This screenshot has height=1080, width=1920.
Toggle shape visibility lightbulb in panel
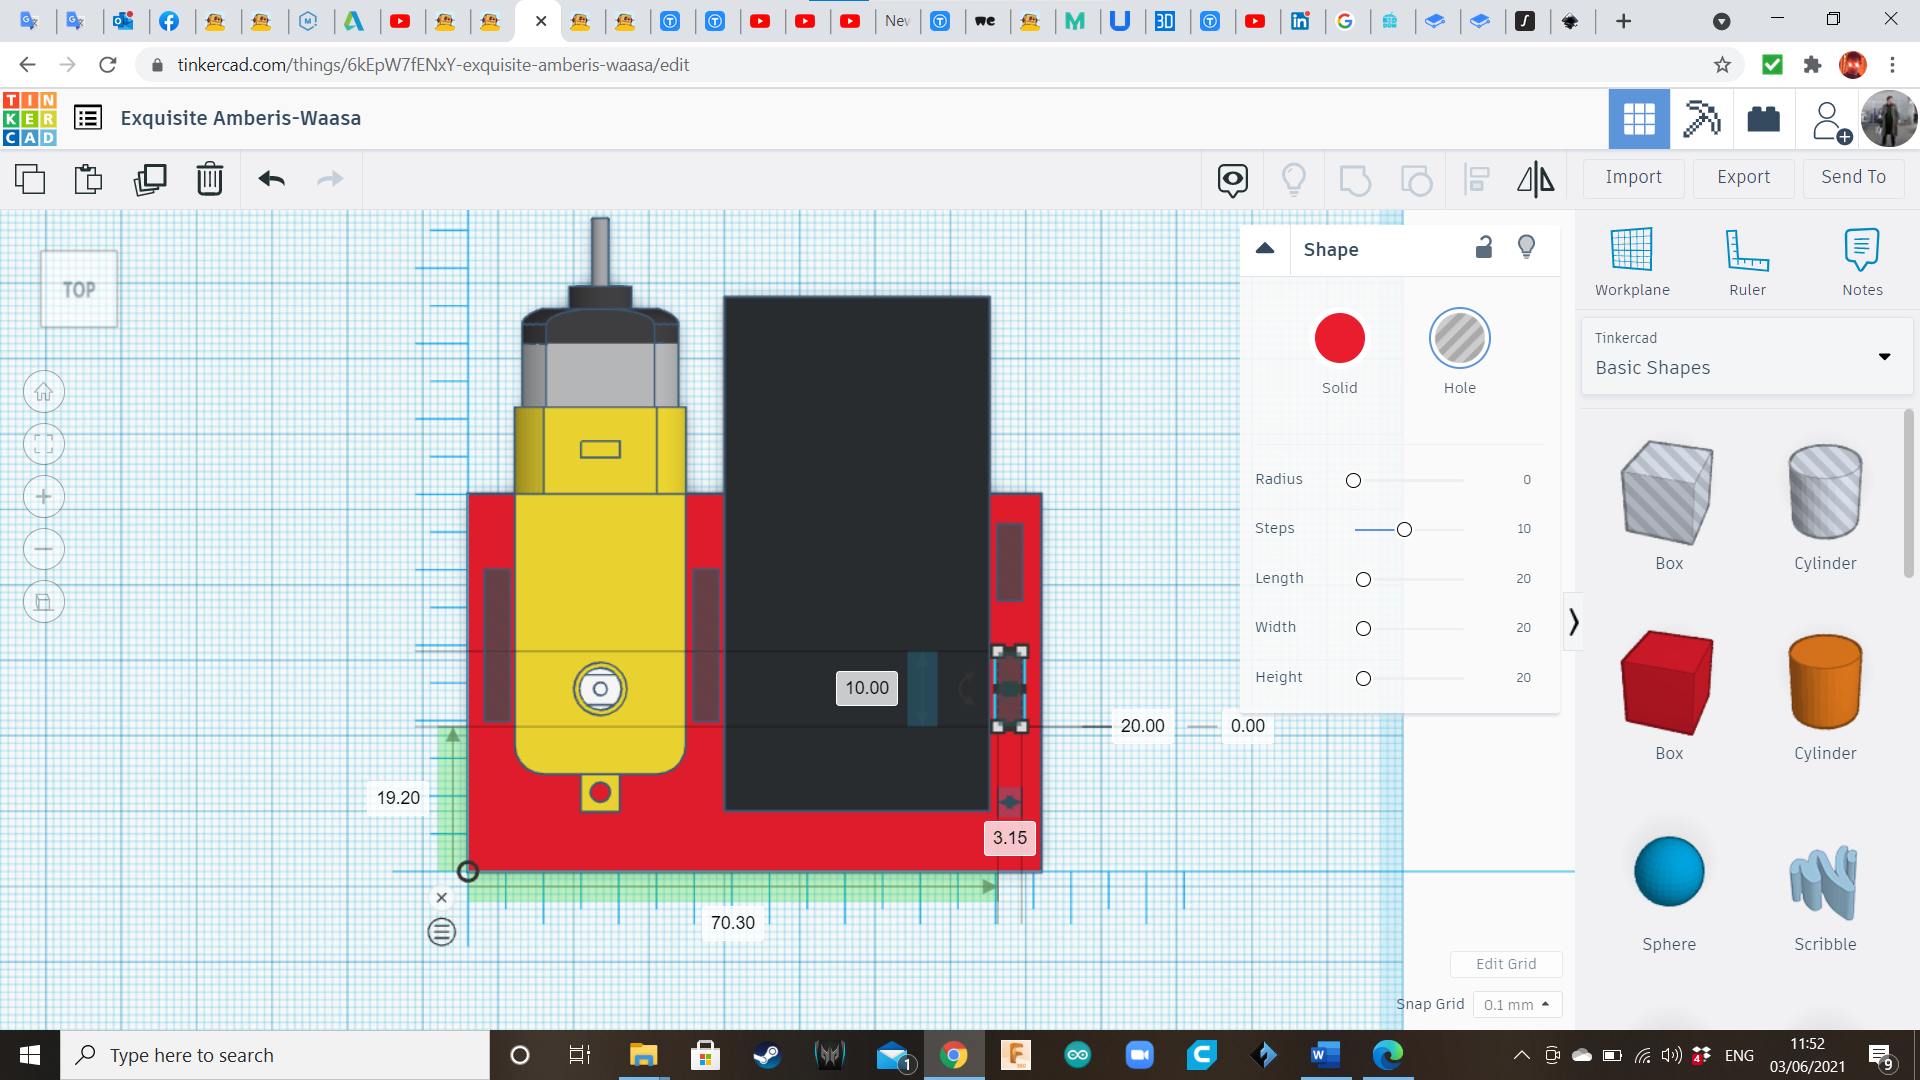tap(1526, 247)
